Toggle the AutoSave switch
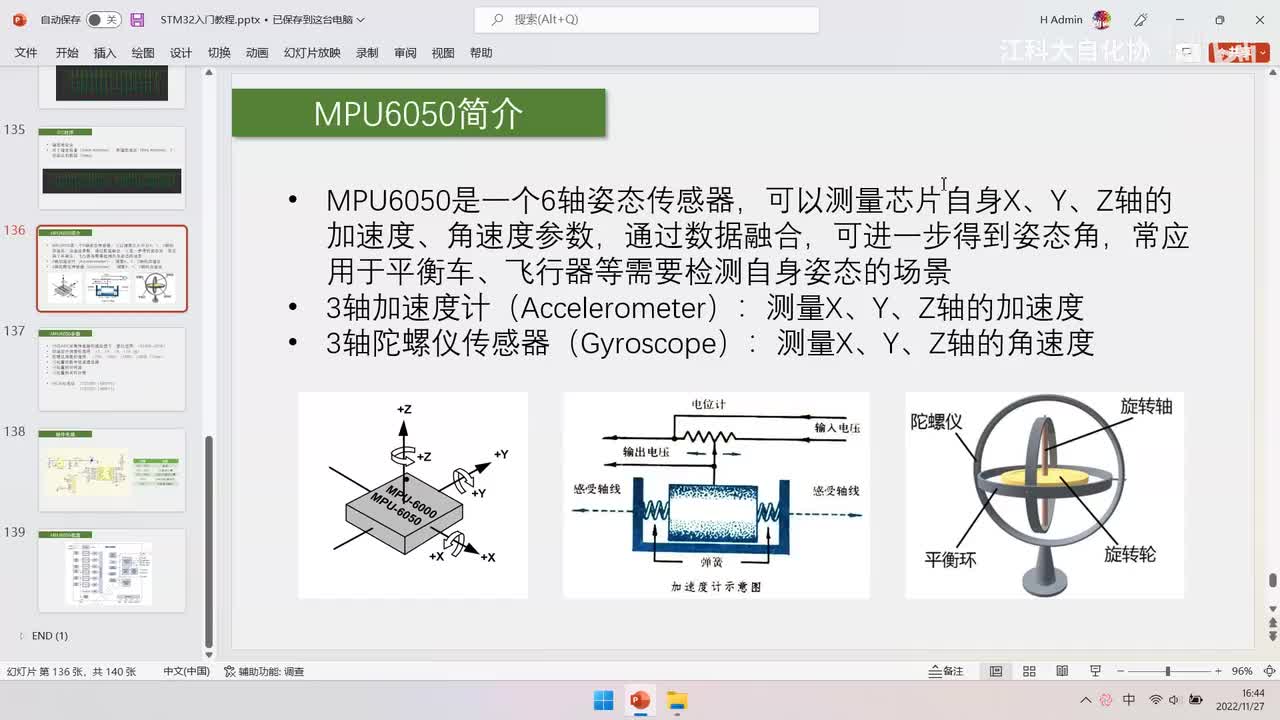Screen dimensions: 1280x720 pyautogui.click(x=103, y=20)
